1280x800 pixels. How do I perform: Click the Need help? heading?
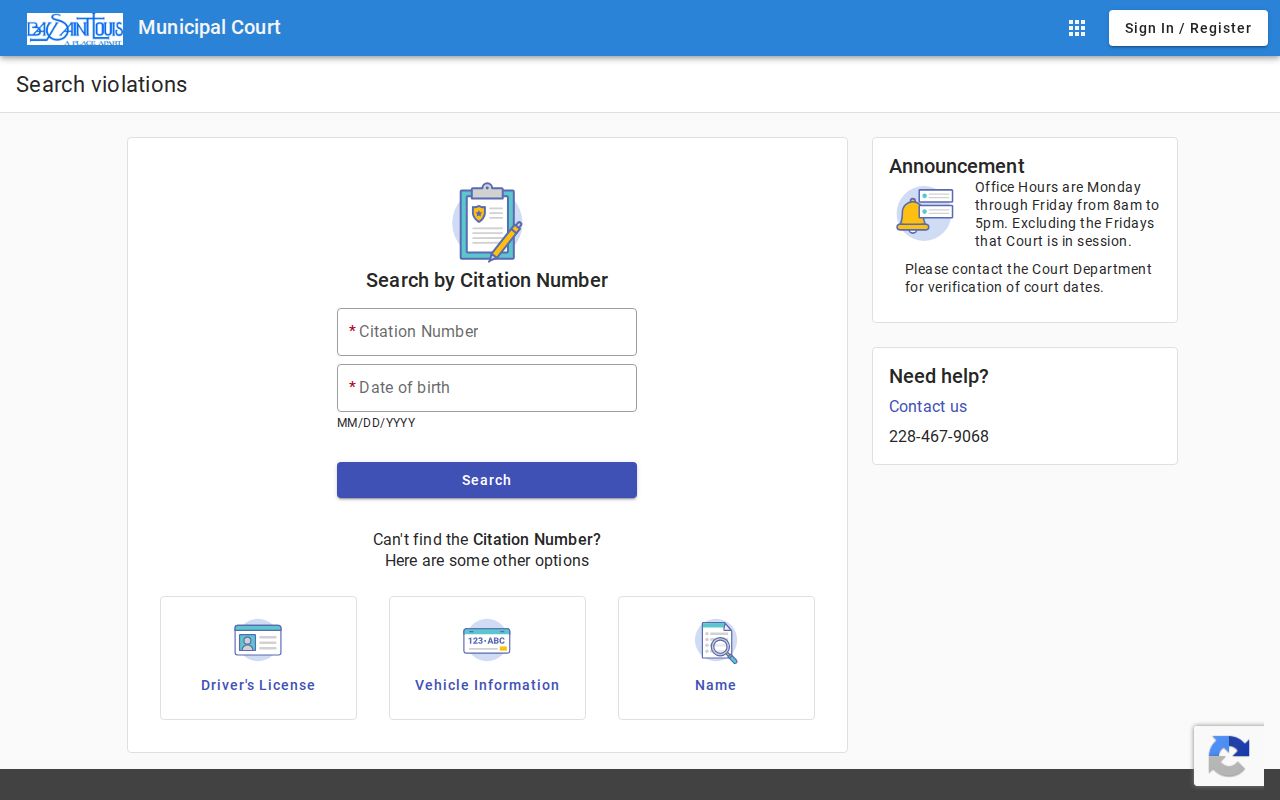[939, 376]
